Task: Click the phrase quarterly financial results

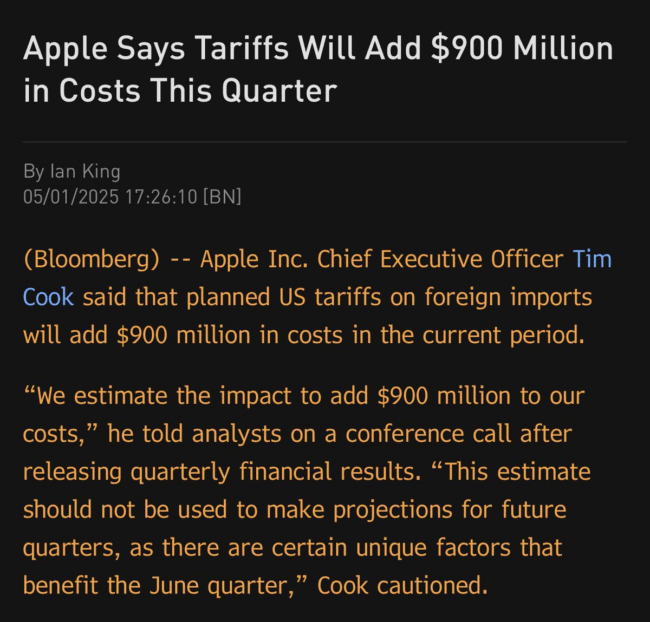Action: 276,472
